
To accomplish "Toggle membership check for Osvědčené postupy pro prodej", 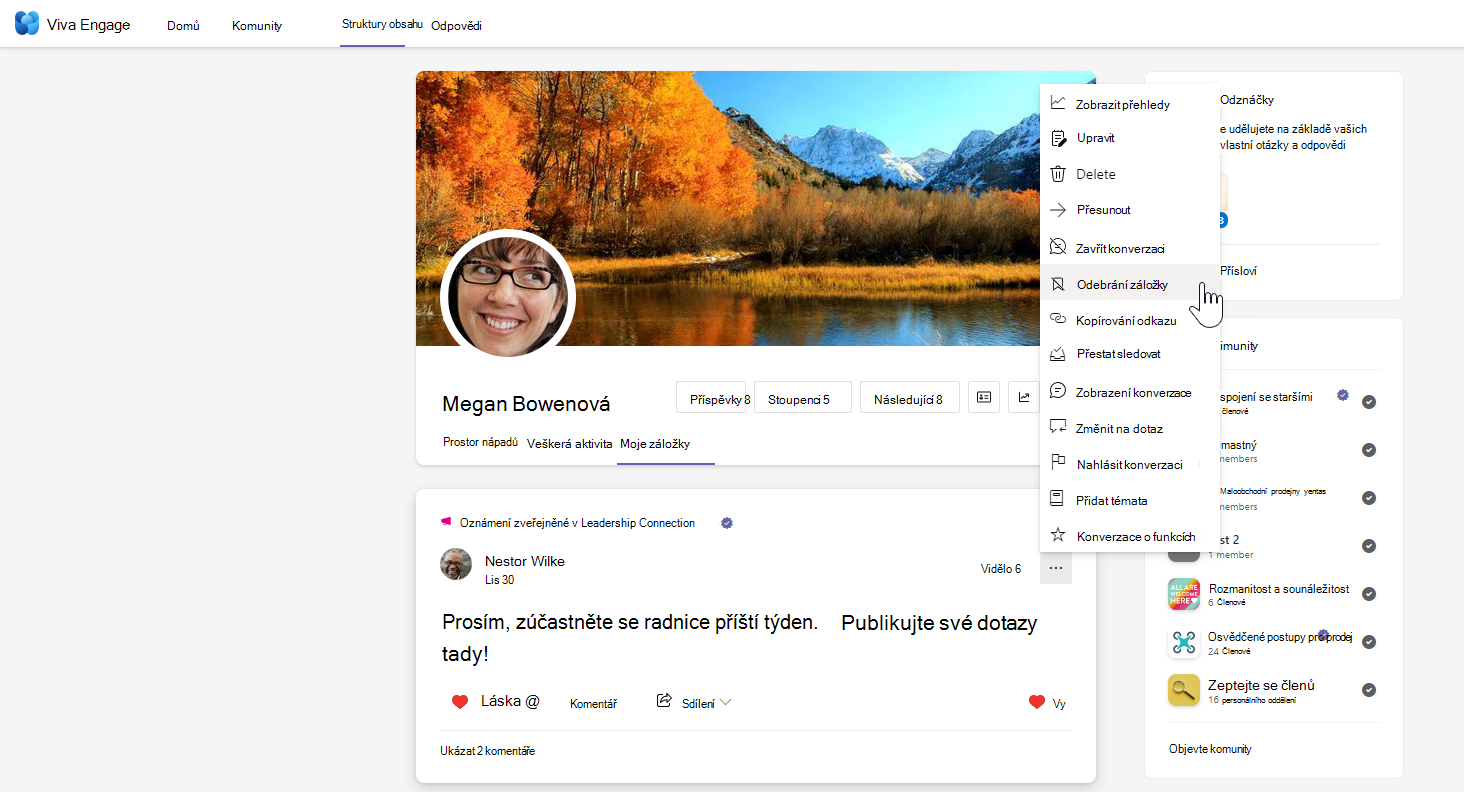I will point(1369,642).
